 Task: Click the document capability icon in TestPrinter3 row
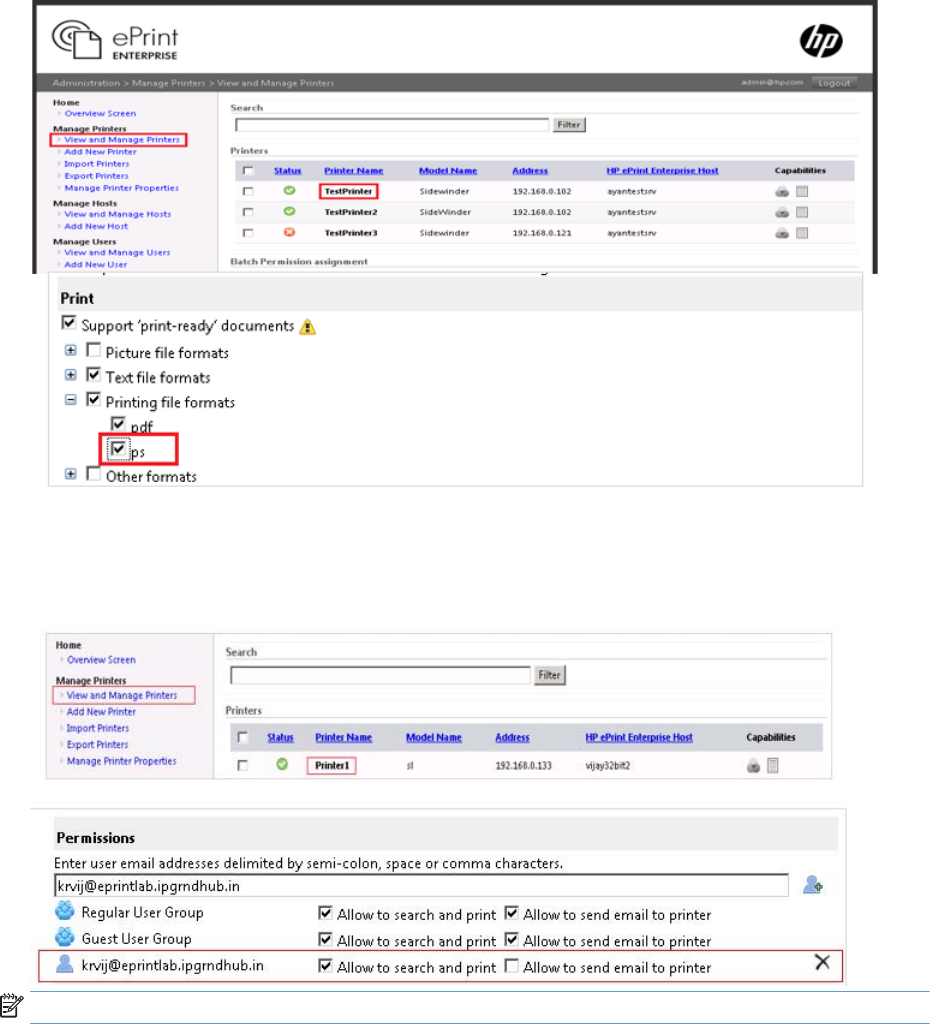[x=802, y=233]
